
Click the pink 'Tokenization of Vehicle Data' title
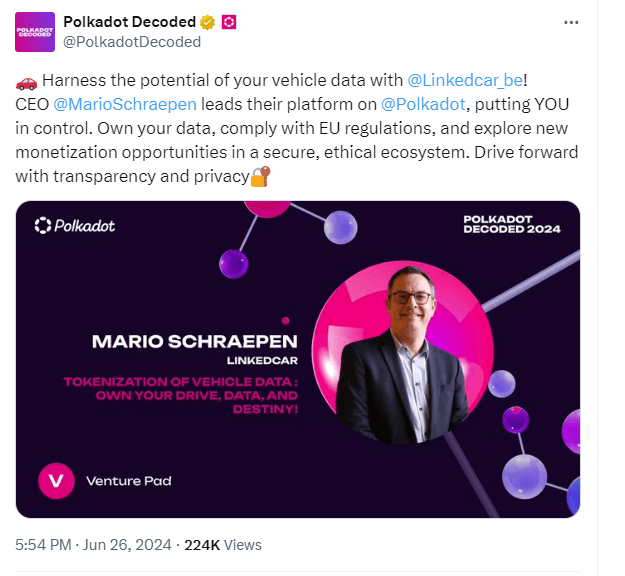click(180, 393)
